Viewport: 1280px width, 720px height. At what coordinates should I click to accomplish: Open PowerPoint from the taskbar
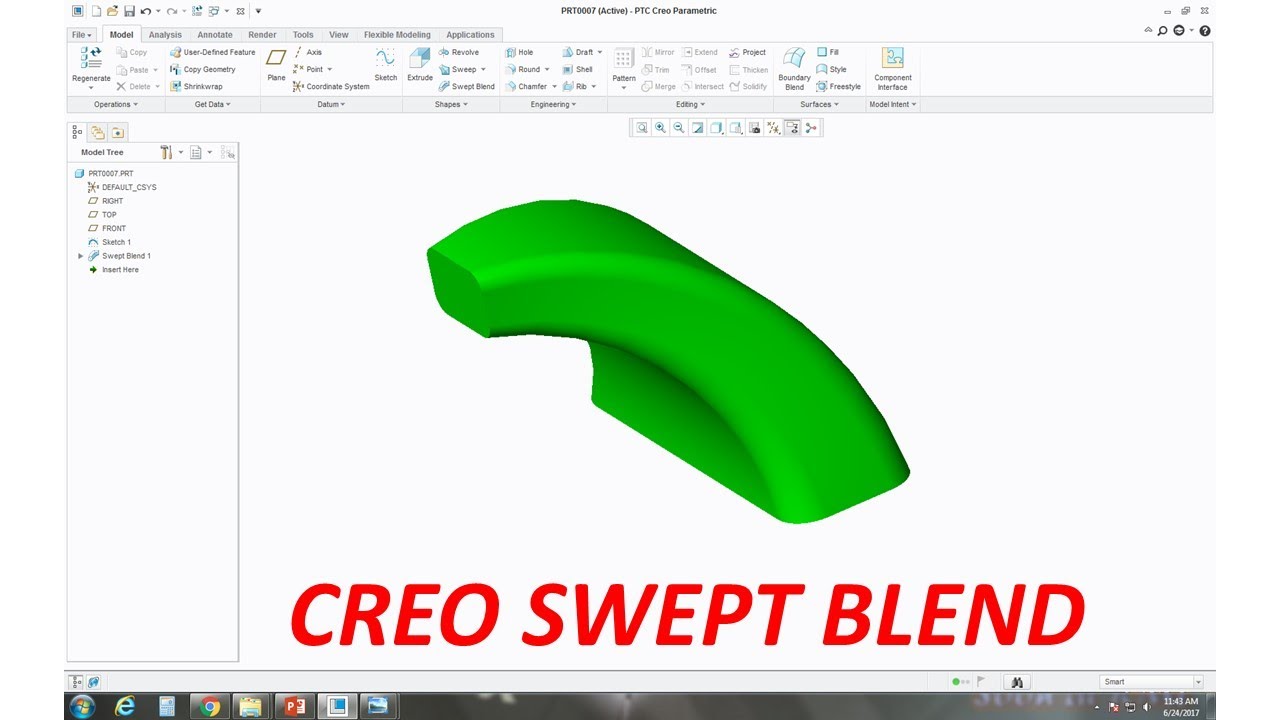[x=295, y=706]
